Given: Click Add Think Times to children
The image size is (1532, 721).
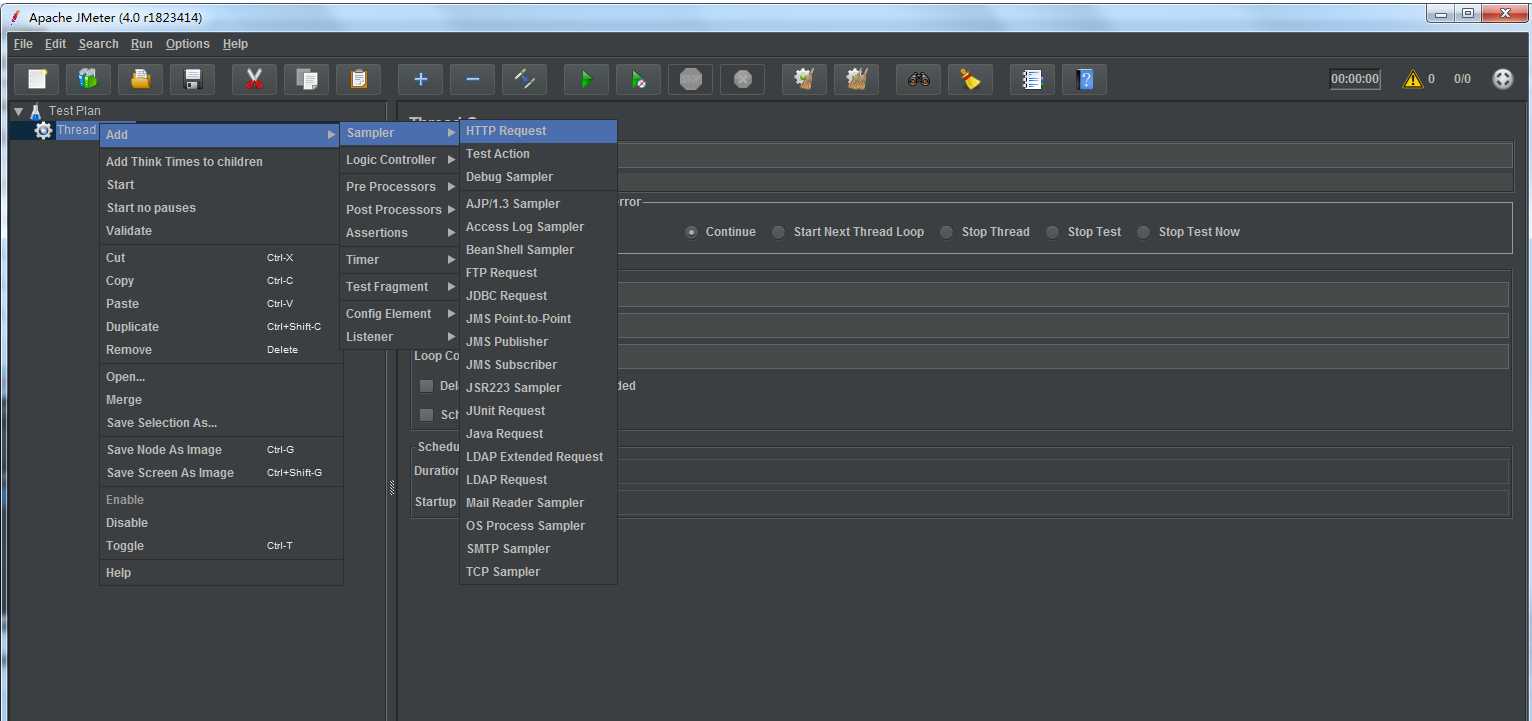Looking at the screenshot, I should pyautogui.click(x=221, y=162).
